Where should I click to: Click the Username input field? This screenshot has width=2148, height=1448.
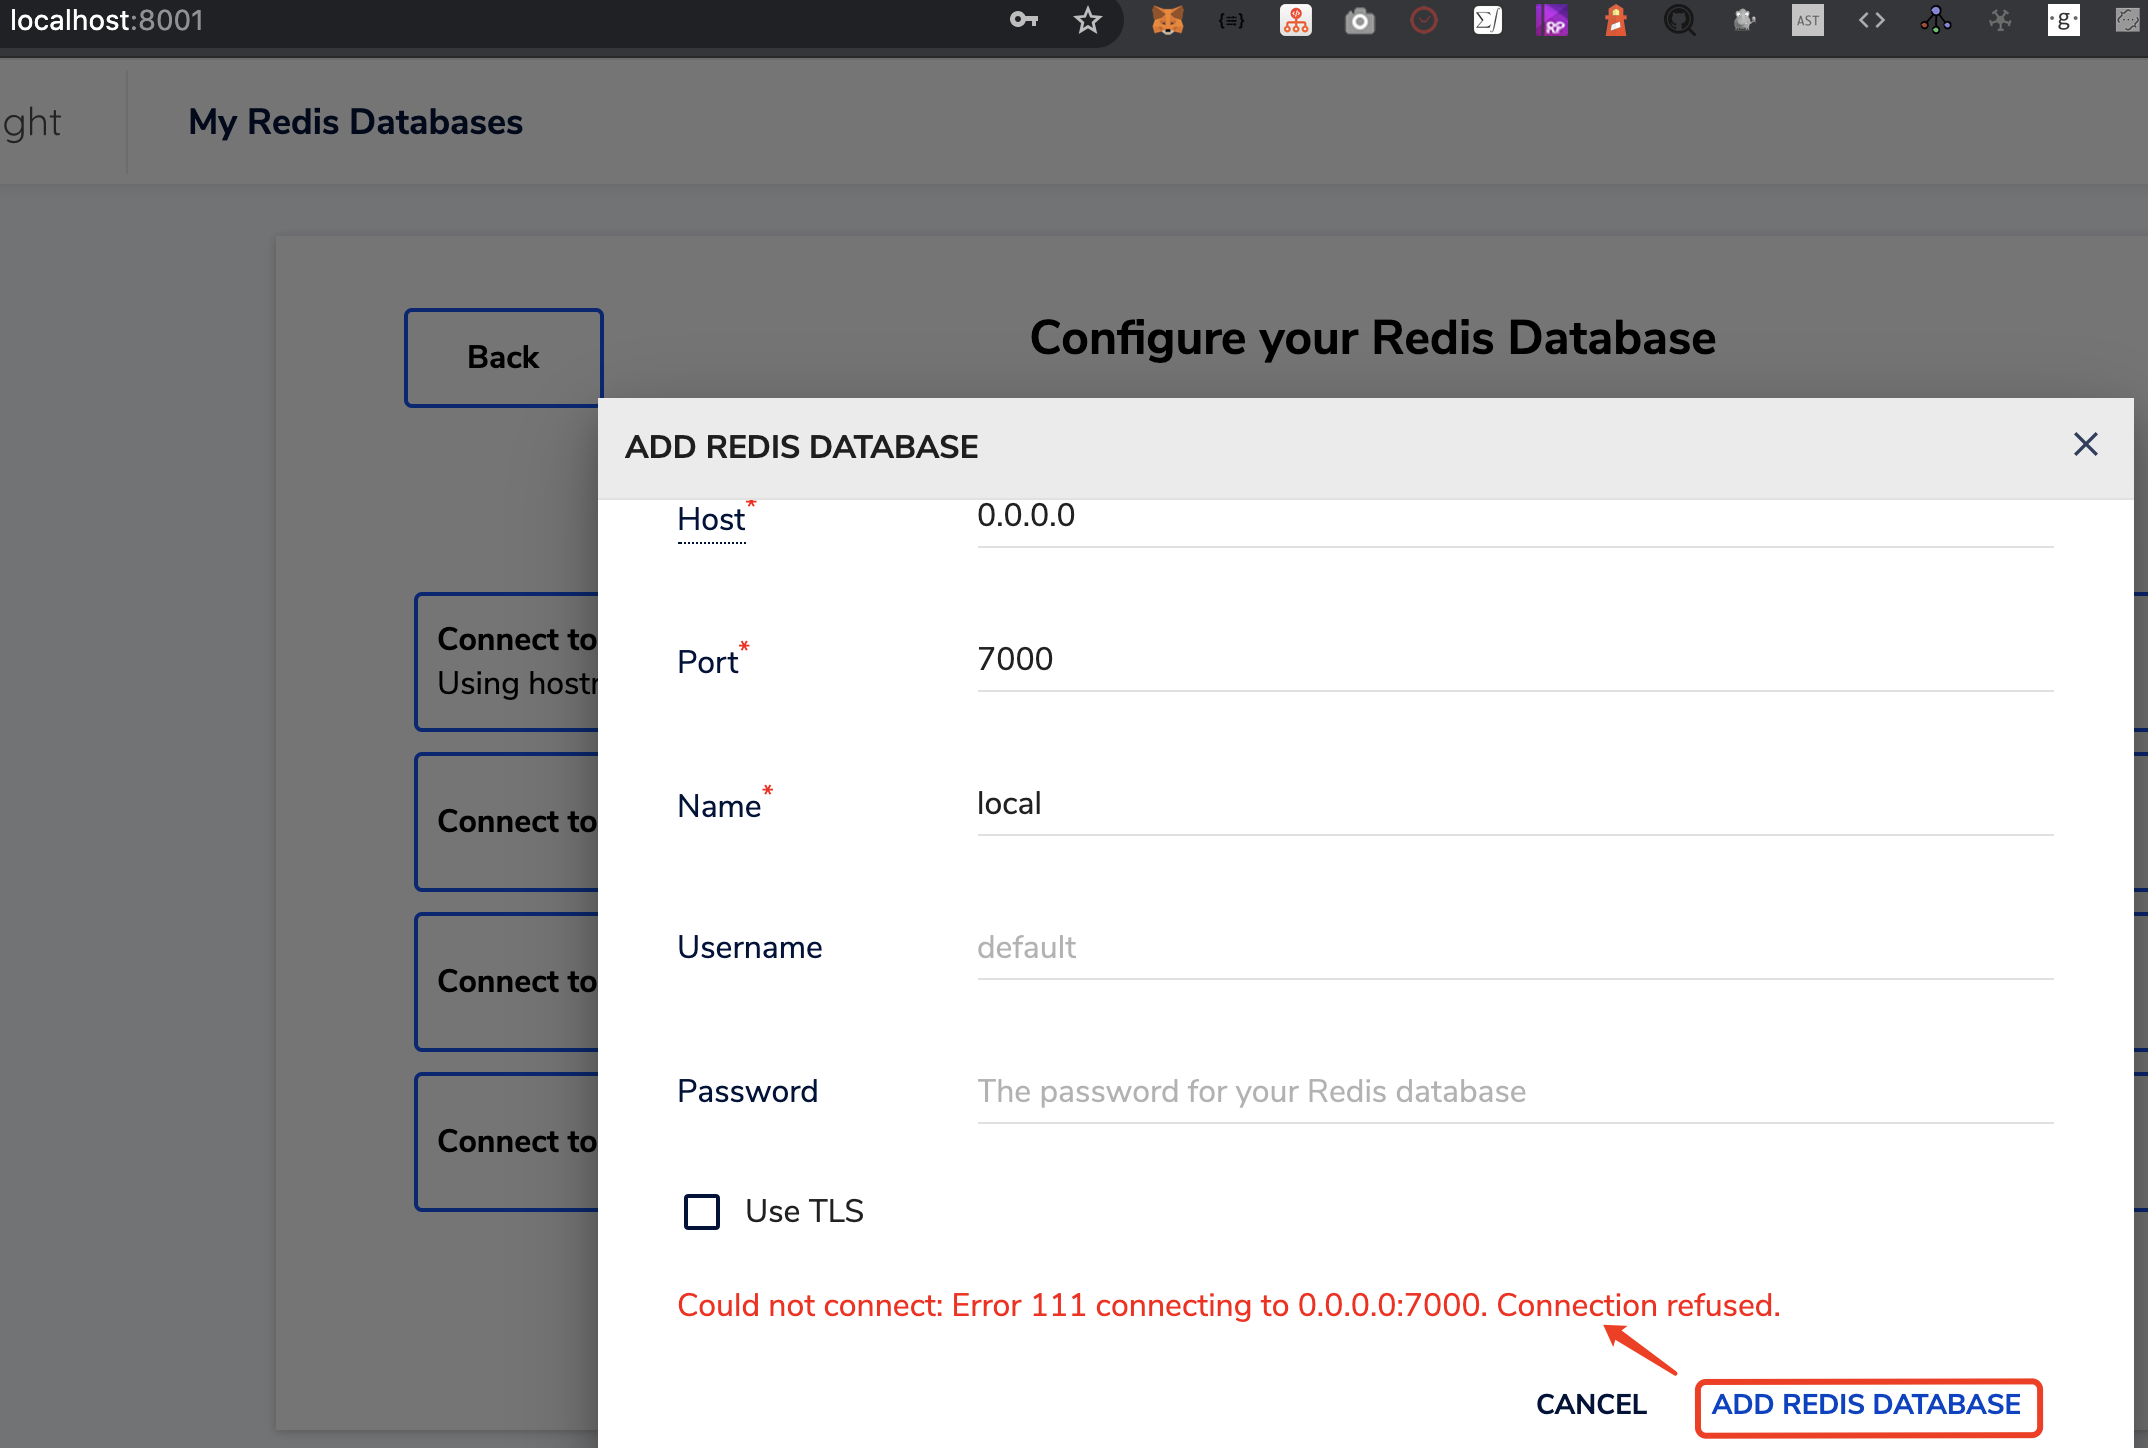point(1514,948)
